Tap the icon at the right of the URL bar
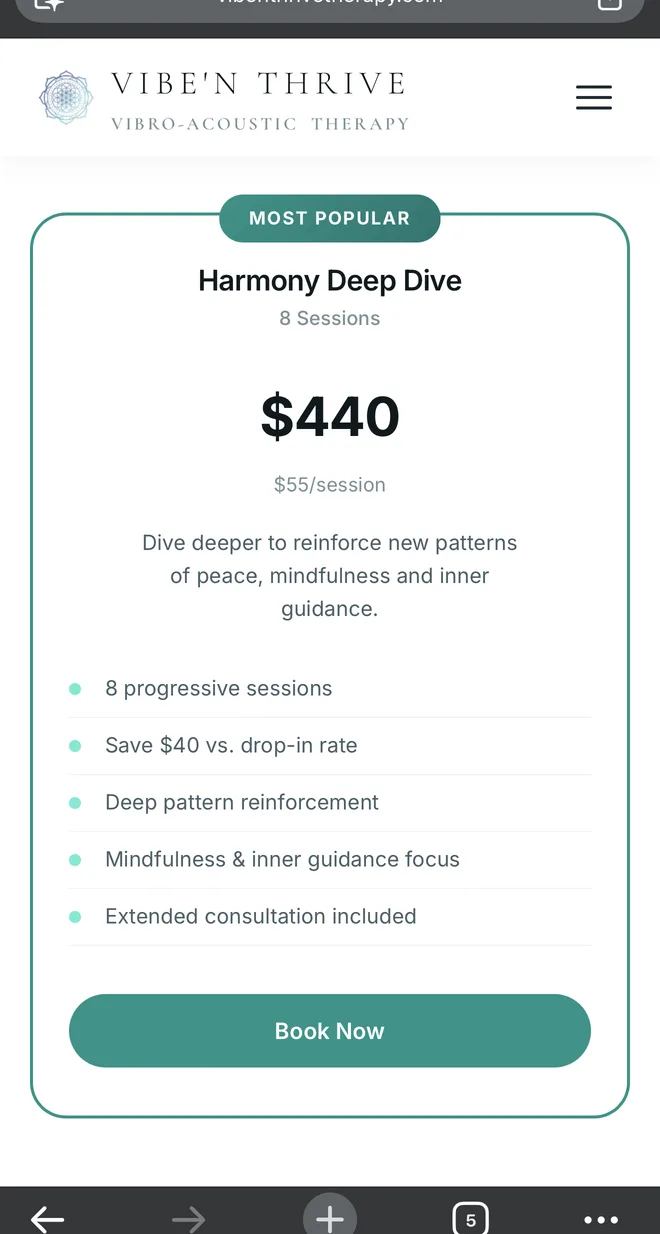Image resolution: width=660 pixels, height=1234 pixels. (610, 5)
